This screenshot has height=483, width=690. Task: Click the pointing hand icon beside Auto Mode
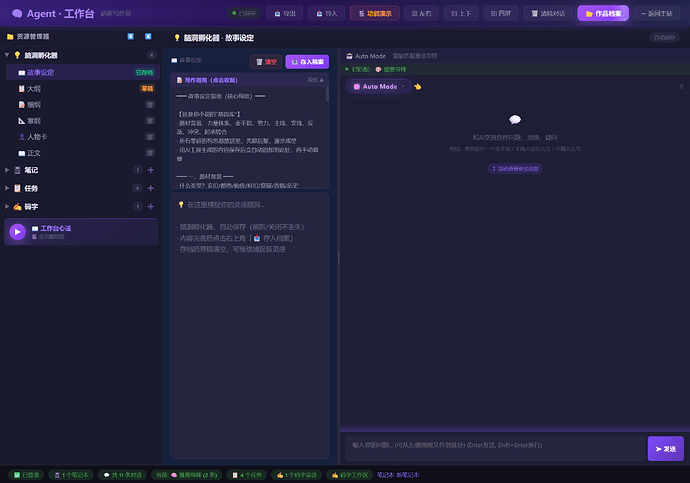pyautogui.click(x=418, y=87)
